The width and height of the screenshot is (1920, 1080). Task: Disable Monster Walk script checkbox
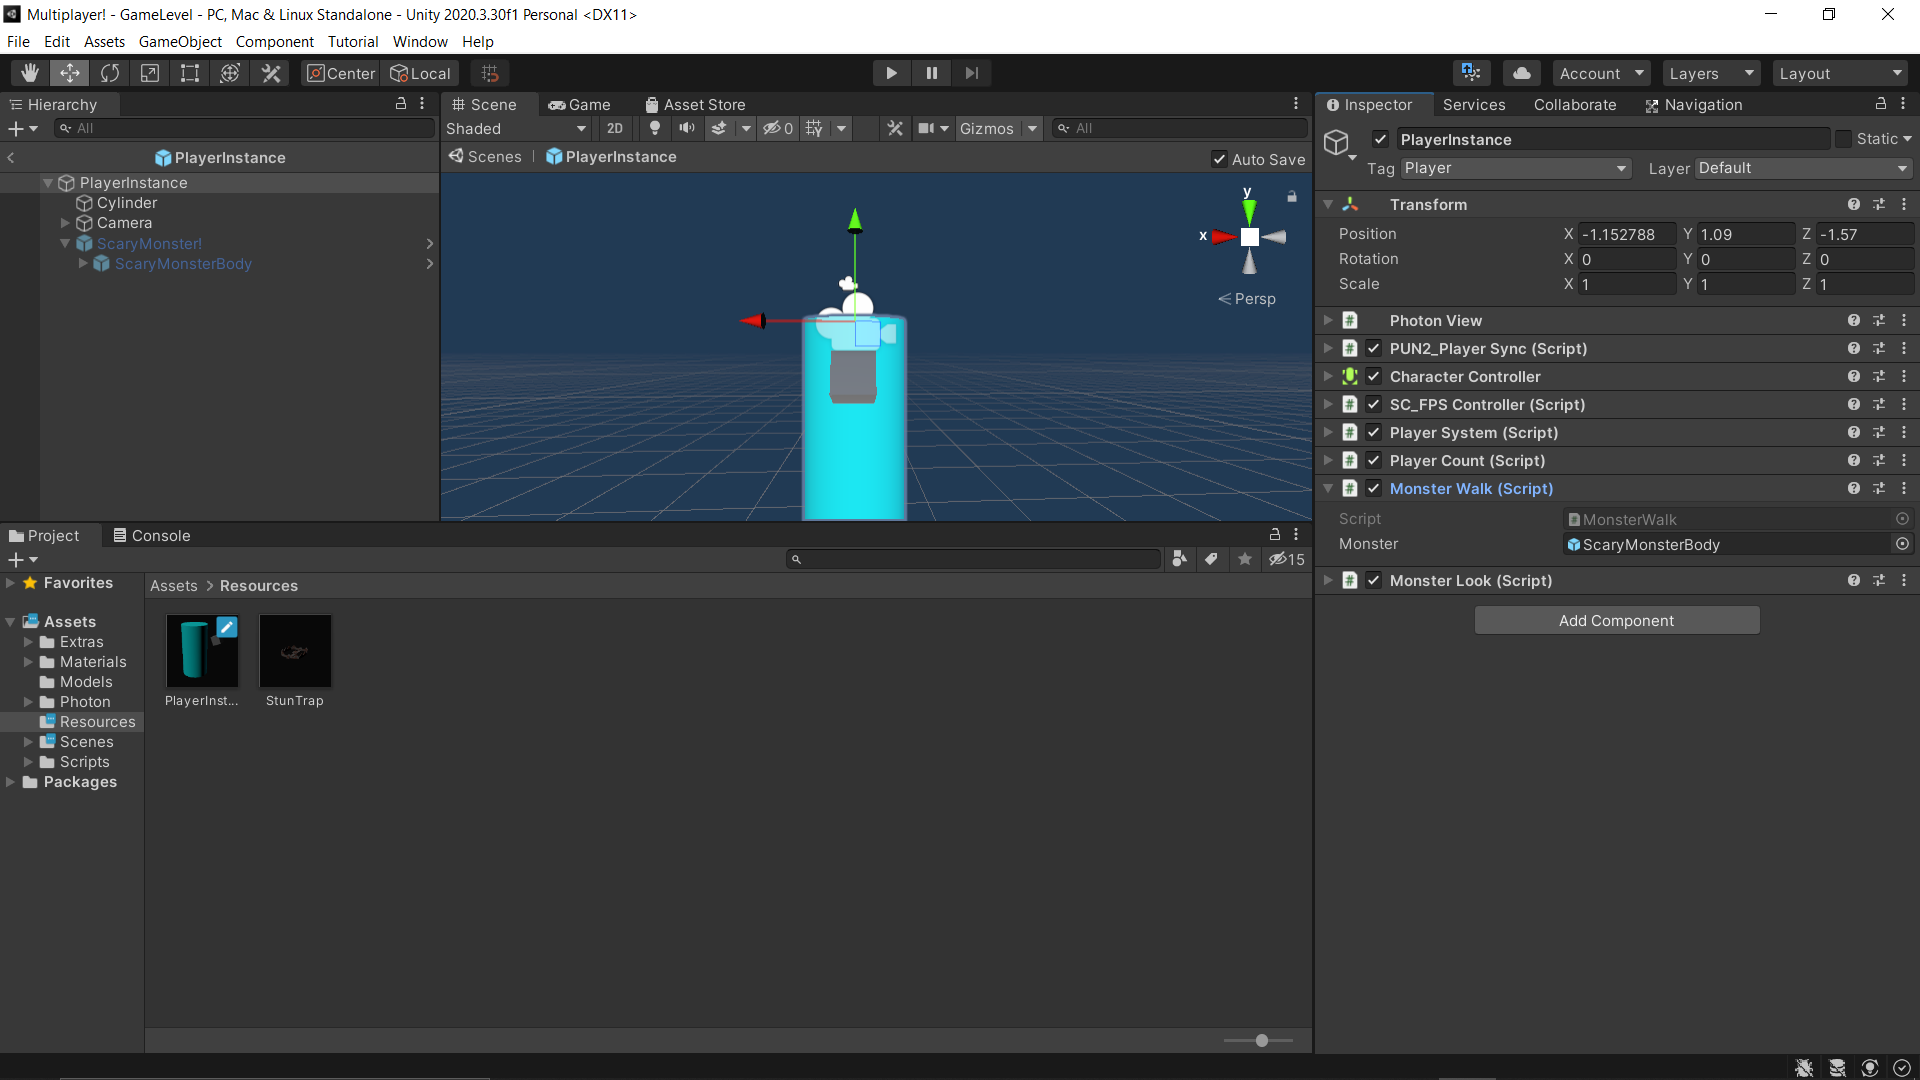pyautogui.click(x=1374, y=489)
